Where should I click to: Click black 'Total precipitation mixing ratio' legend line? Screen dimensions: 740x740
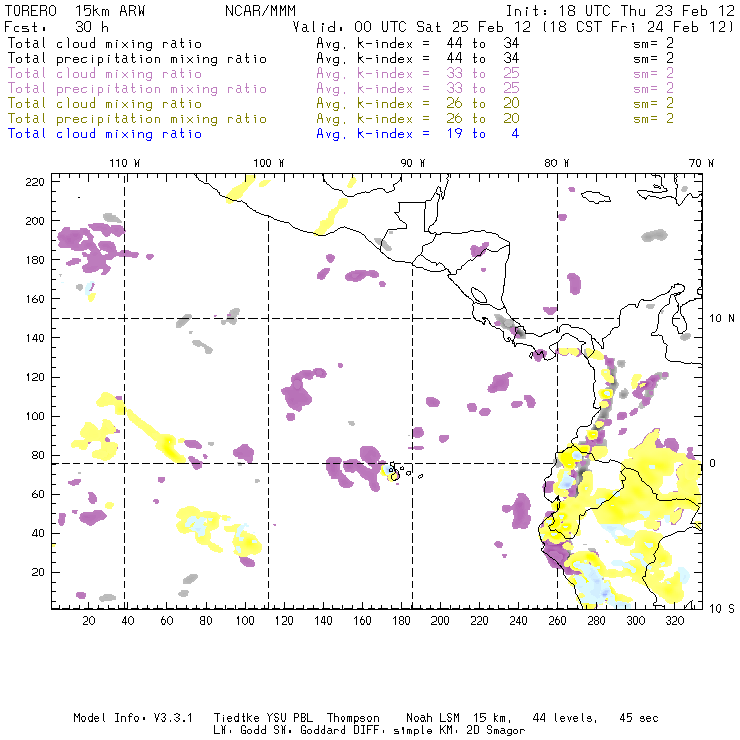coord(137,59)
